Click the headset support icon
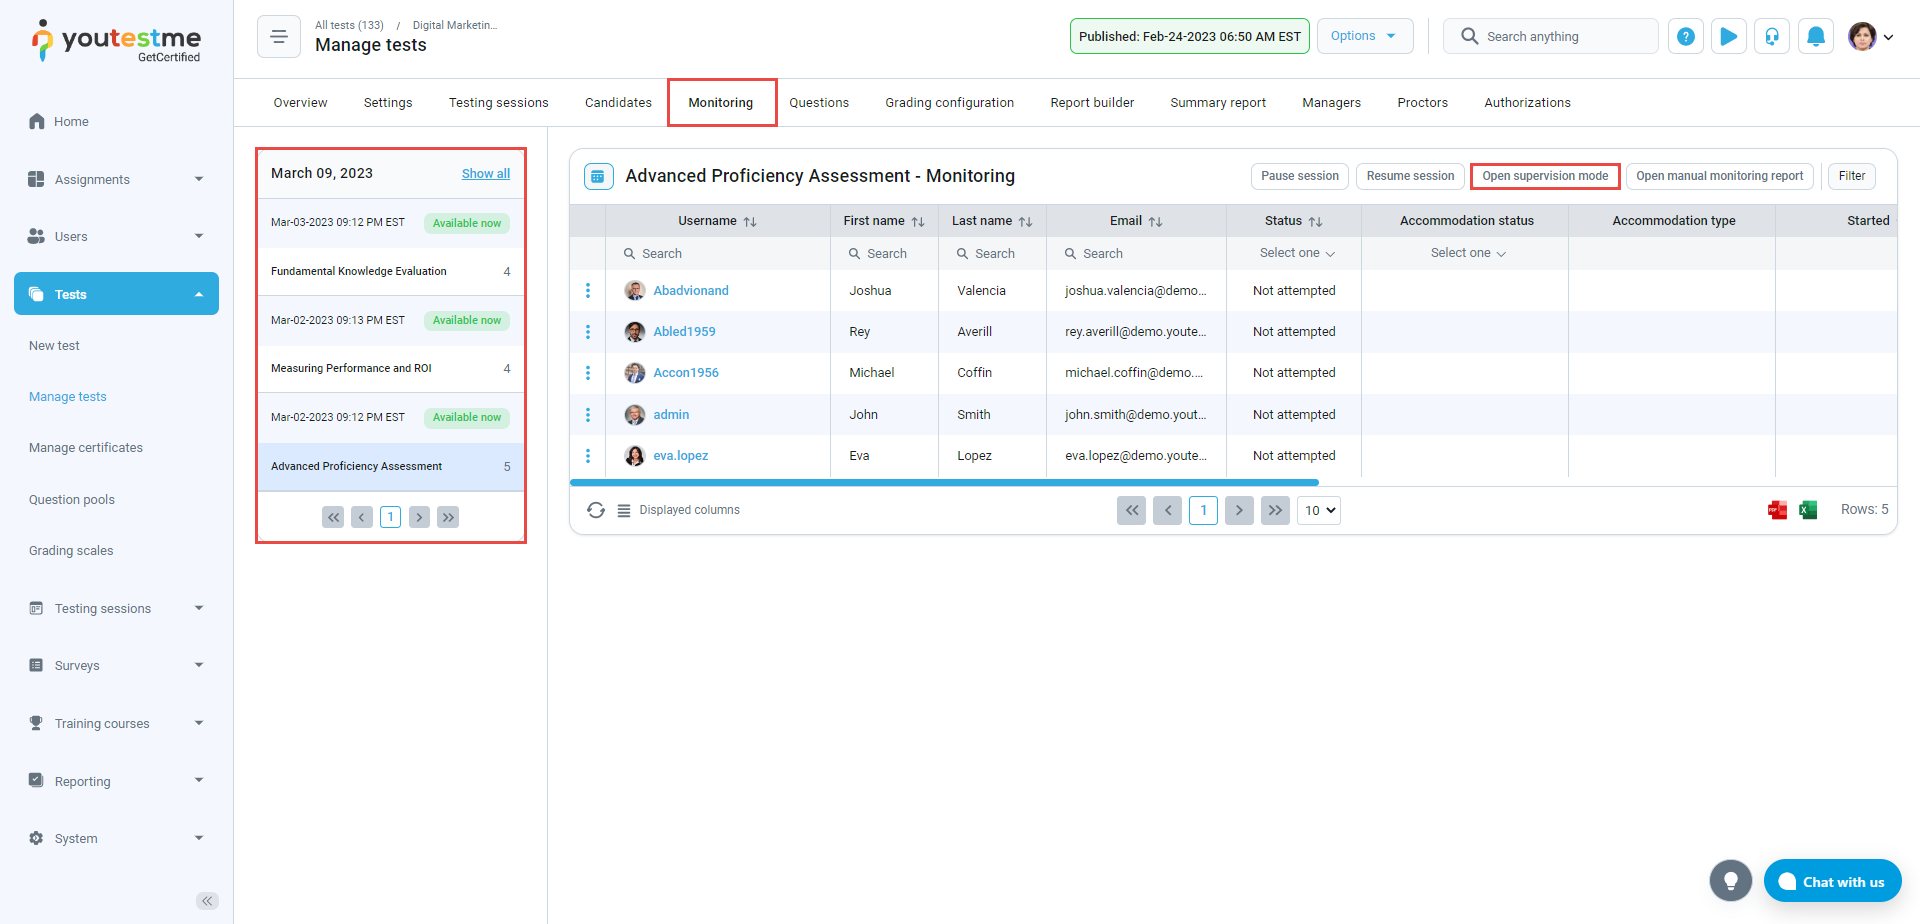Image resolution: width=1920 pixels, height=924 pixels. pos(1771,37)
